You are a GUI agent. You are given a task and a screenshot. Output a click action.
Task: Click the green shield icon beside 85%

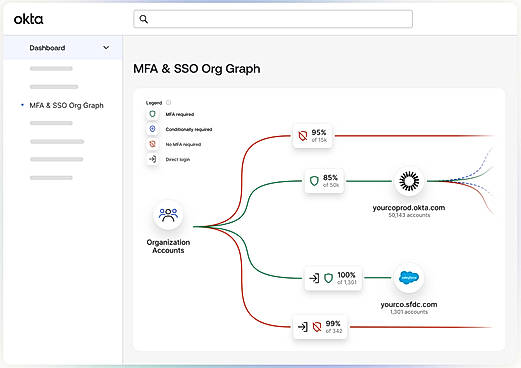coord(314,181)
